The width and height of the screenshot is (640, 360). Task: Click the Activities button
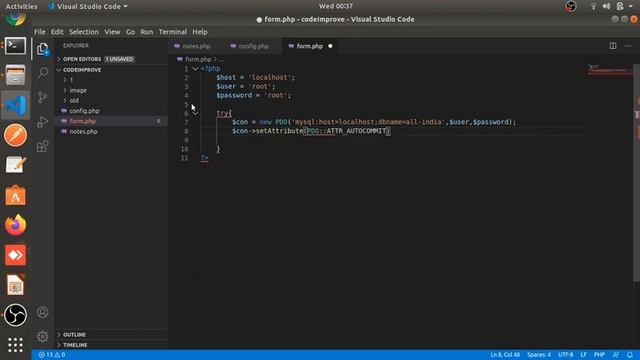[21, 6]
